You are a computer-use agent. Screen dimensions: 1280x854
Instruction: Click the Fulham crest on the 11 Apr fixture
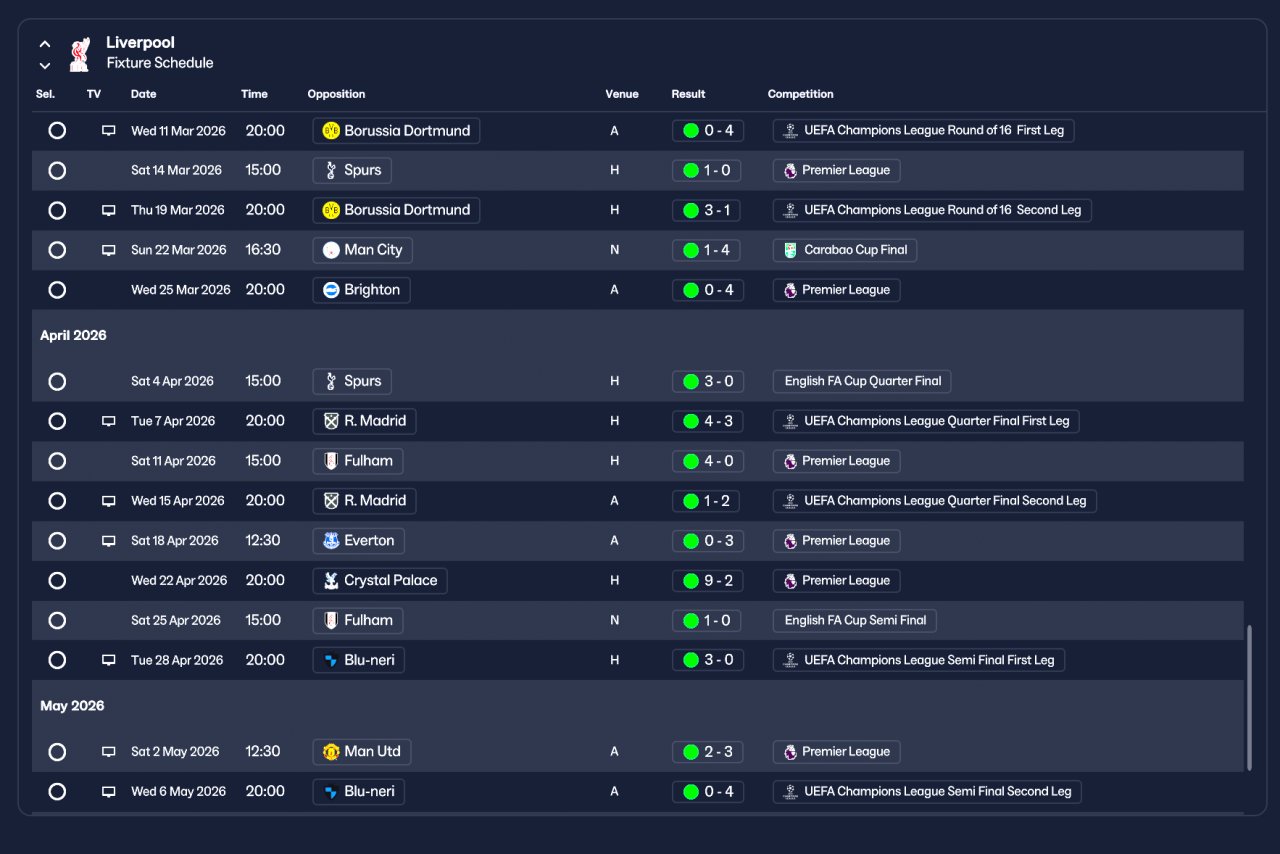[x=331, y=462]
